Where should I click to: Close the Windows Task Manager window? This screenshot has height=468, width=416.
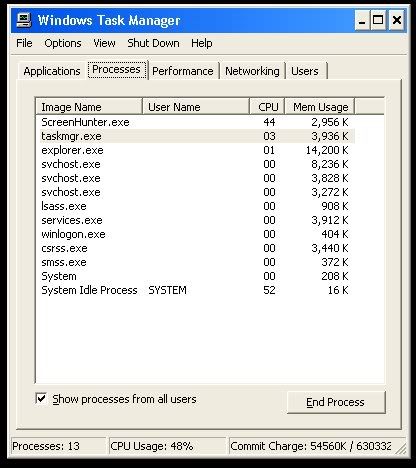point(396,20)
